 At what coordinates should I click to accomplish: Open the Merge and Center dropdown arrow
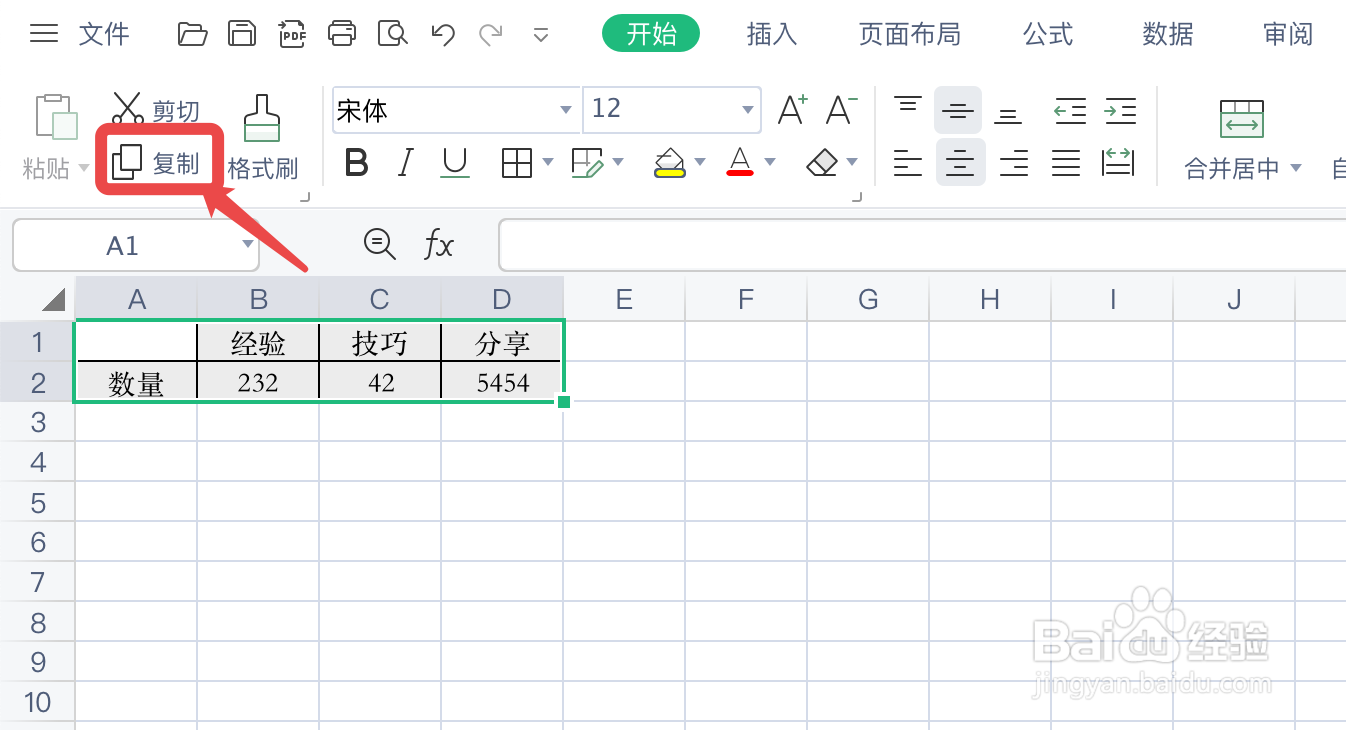pos(1296,168)
